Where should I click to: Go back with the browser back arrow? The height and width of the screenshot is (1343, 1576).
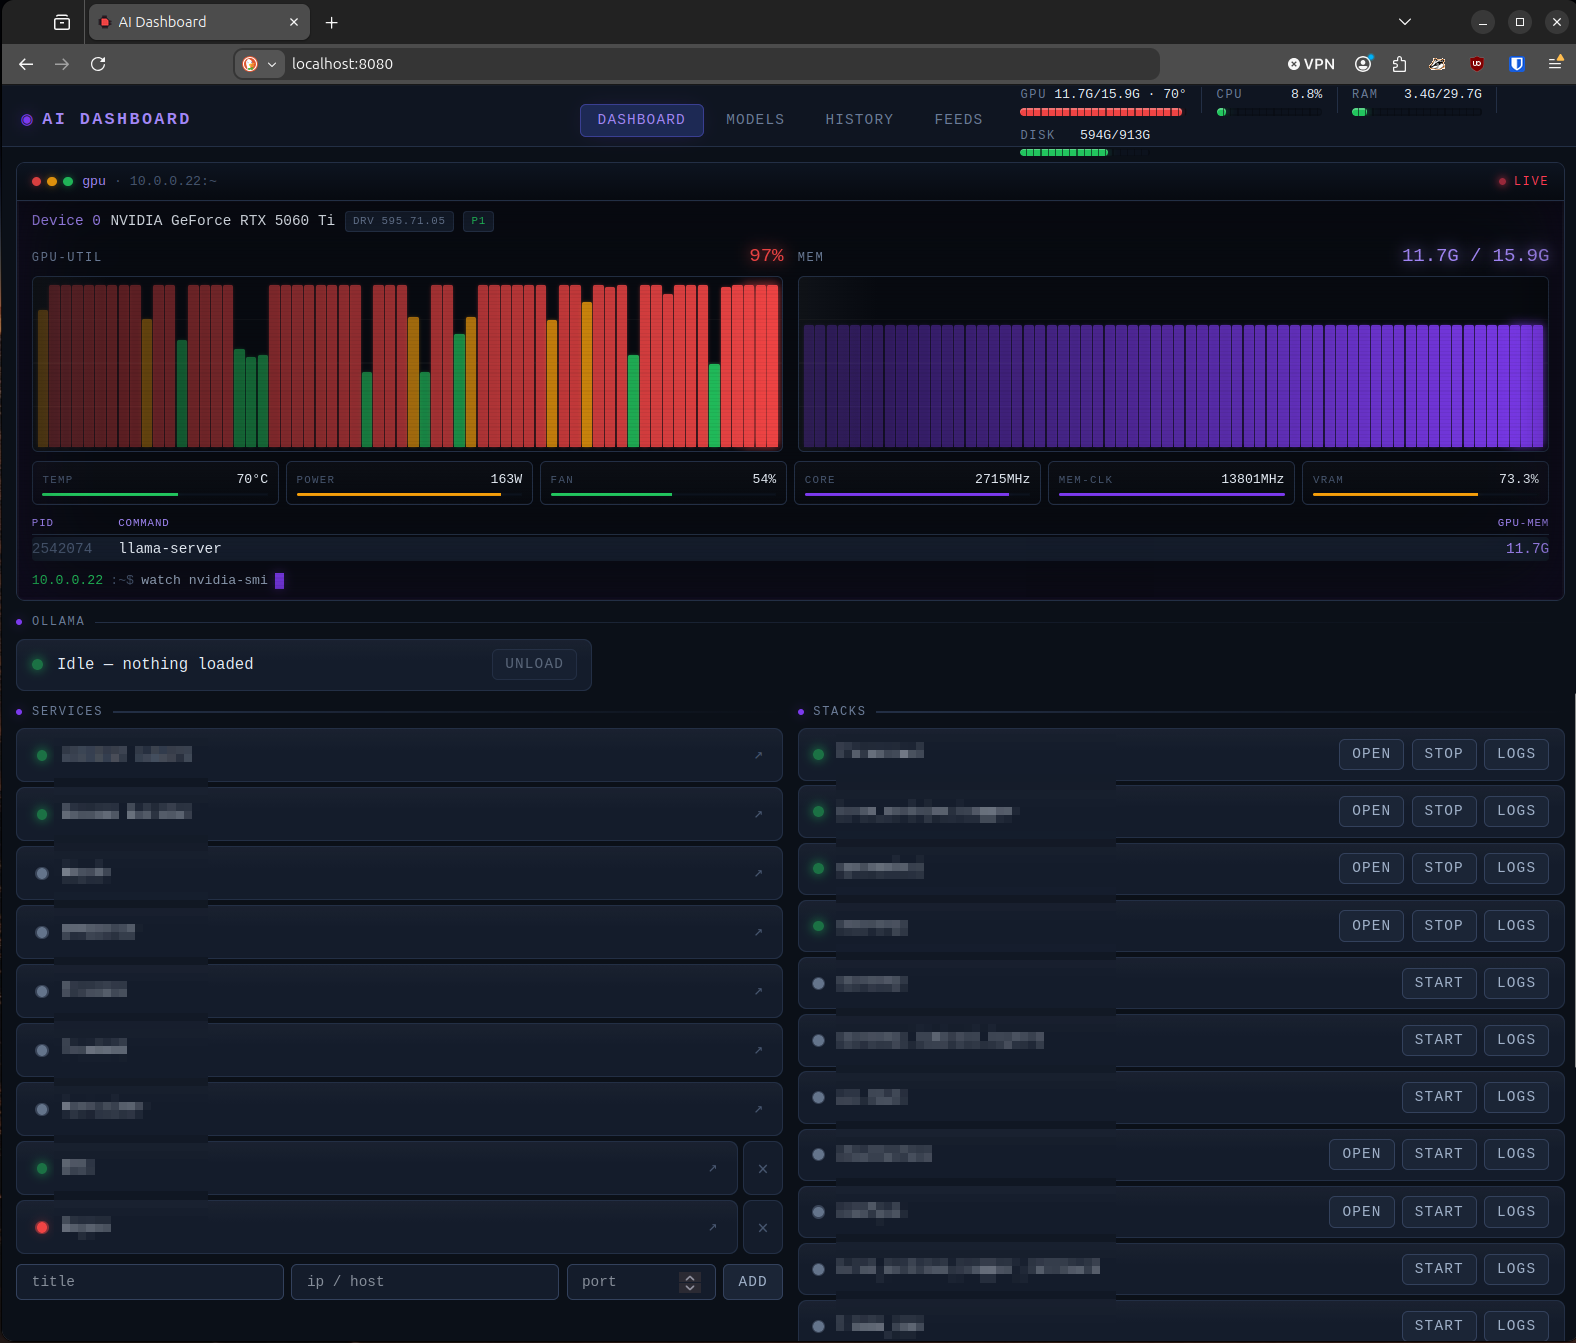pyautogui.click(x=26, y=64)
